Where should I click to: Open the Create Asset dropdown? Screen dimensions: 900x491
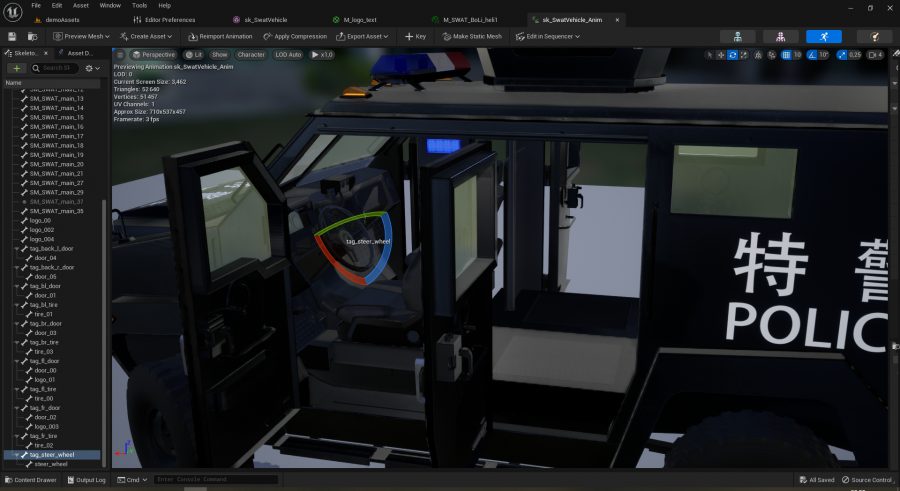pos(146,36)
